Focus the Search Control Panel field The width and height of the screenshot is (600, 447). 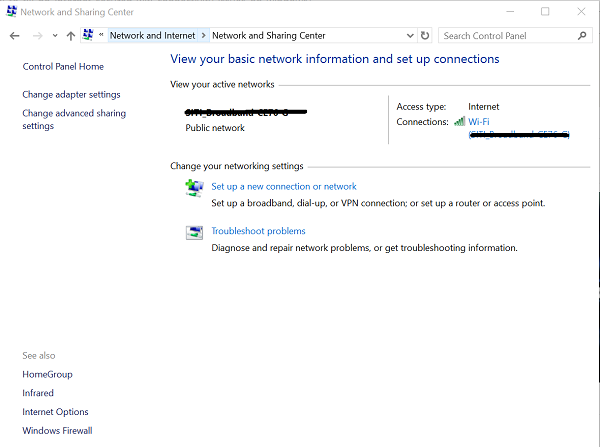coord(508,36)
